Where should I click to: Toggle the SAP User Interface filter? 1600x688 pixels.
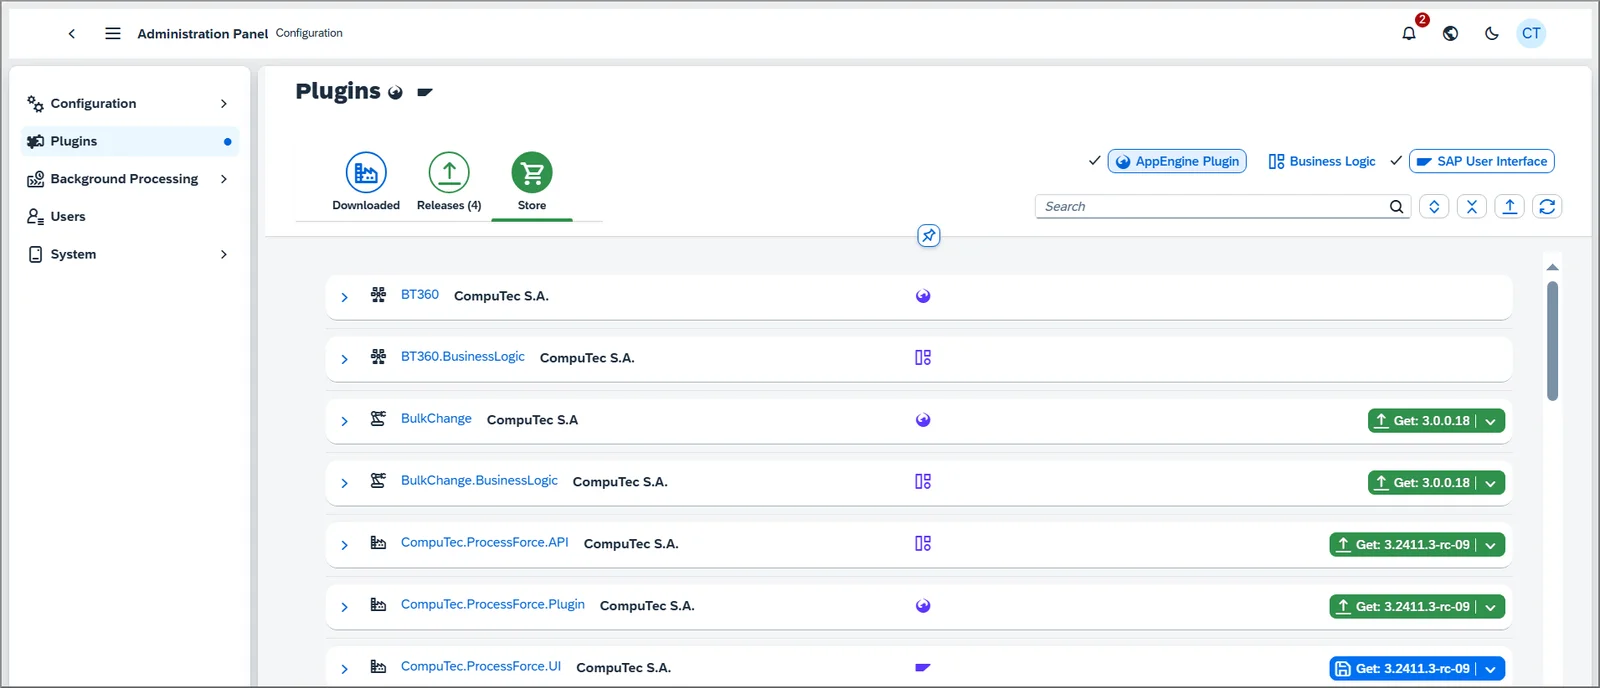[x=1481, y=161]
